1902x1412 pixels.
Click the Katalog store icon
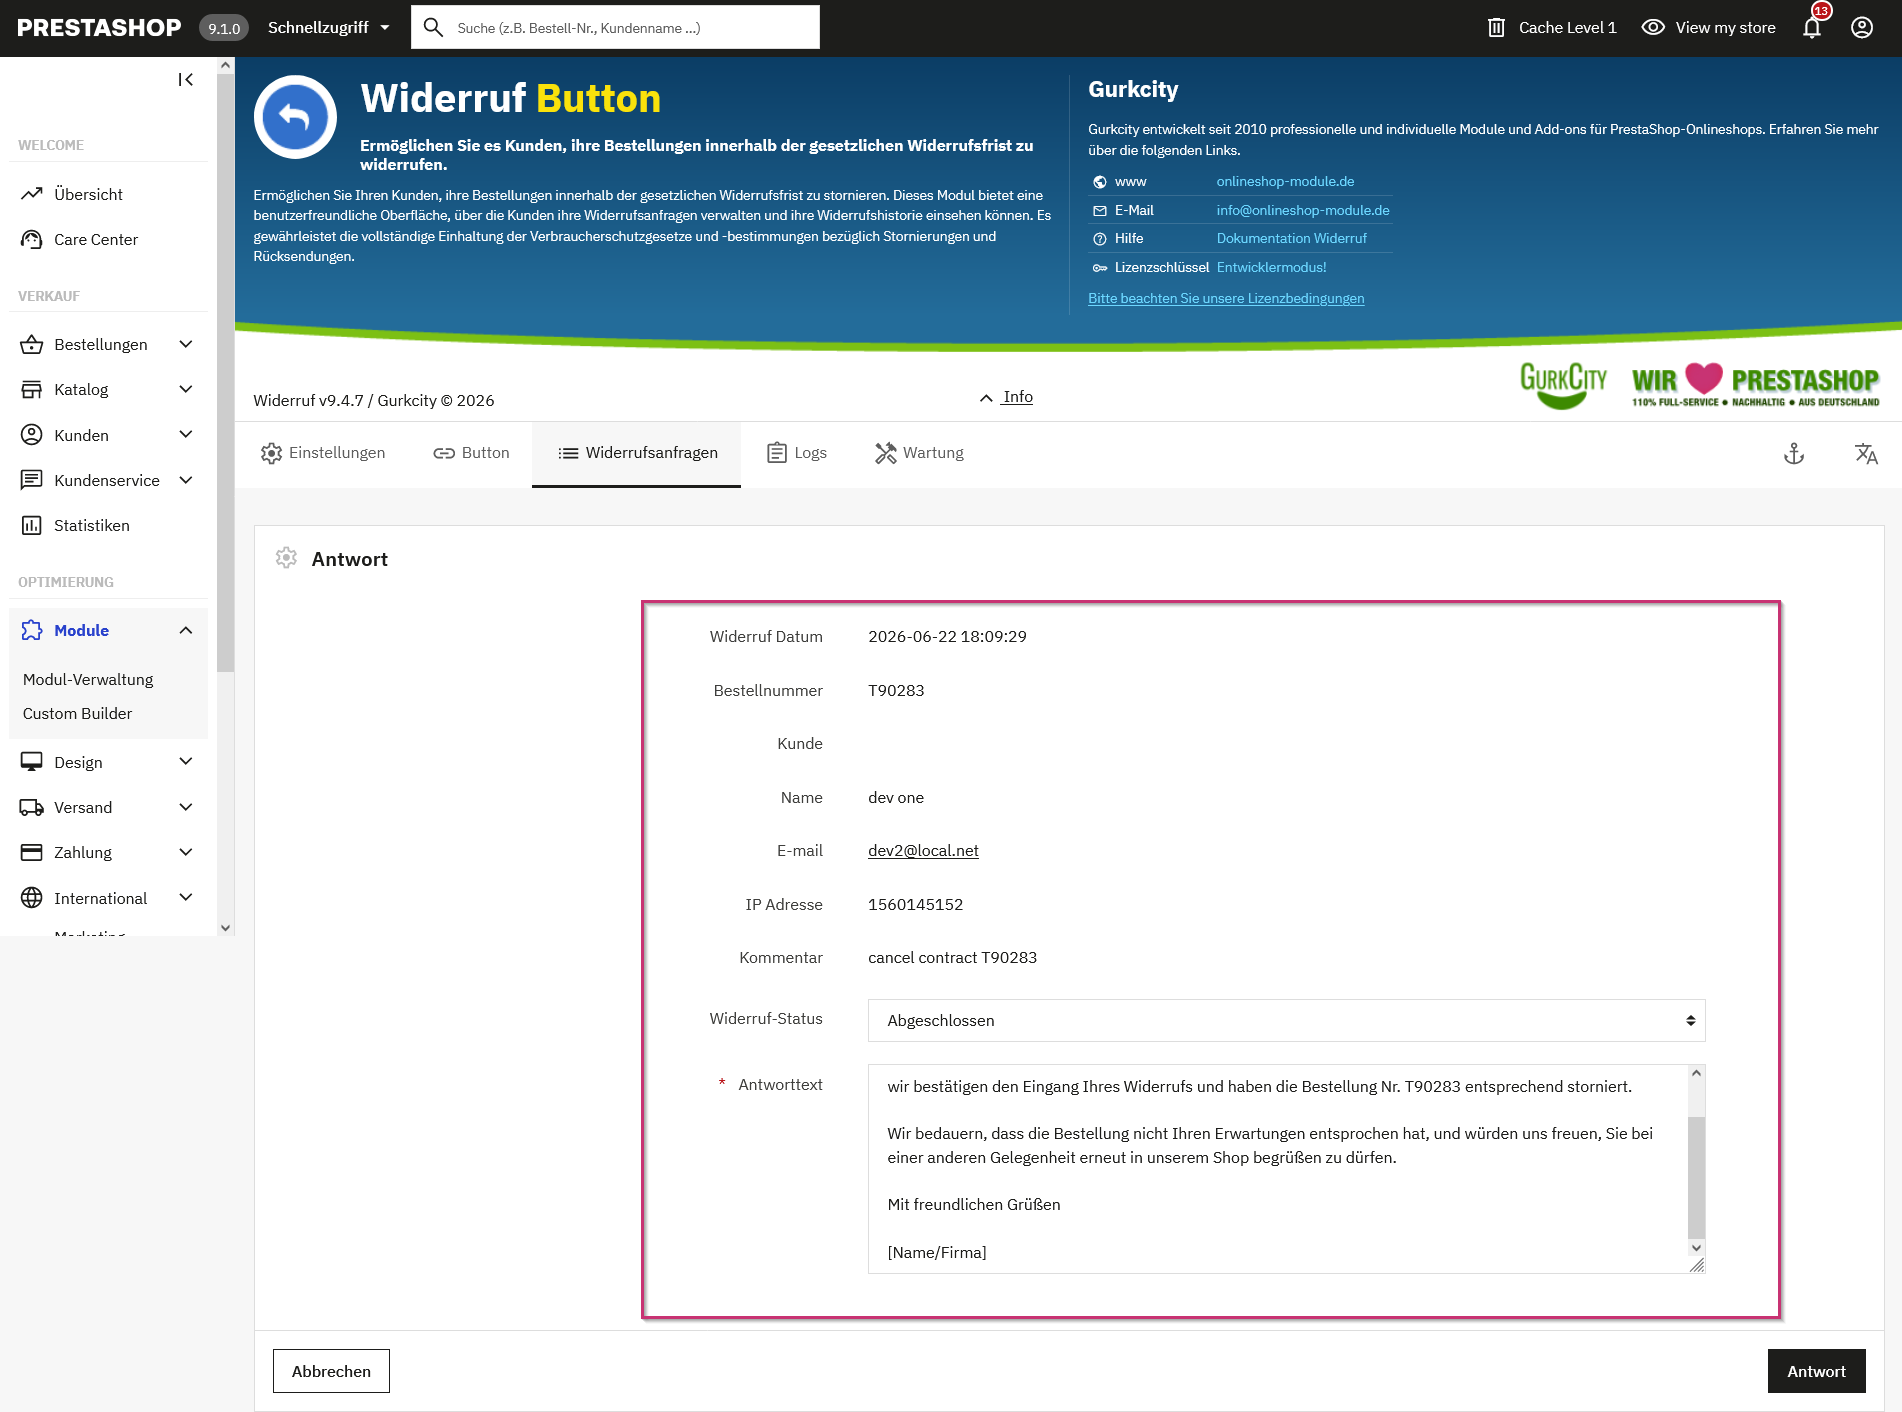click(x=32, y=389)
